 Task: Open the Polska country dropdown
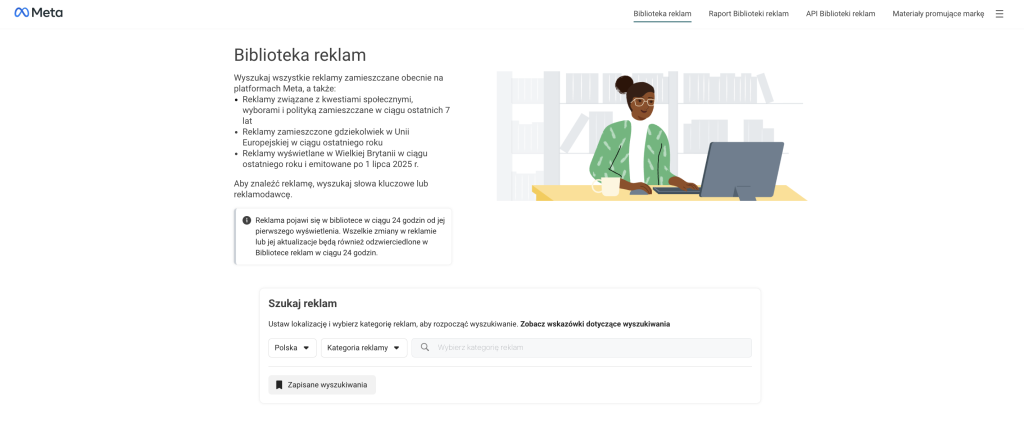click(292, 348)
